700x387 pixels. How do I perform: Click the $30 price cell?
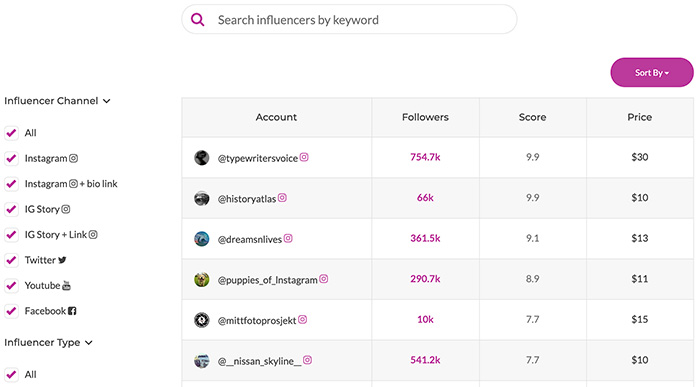click(x=640, y=157)
